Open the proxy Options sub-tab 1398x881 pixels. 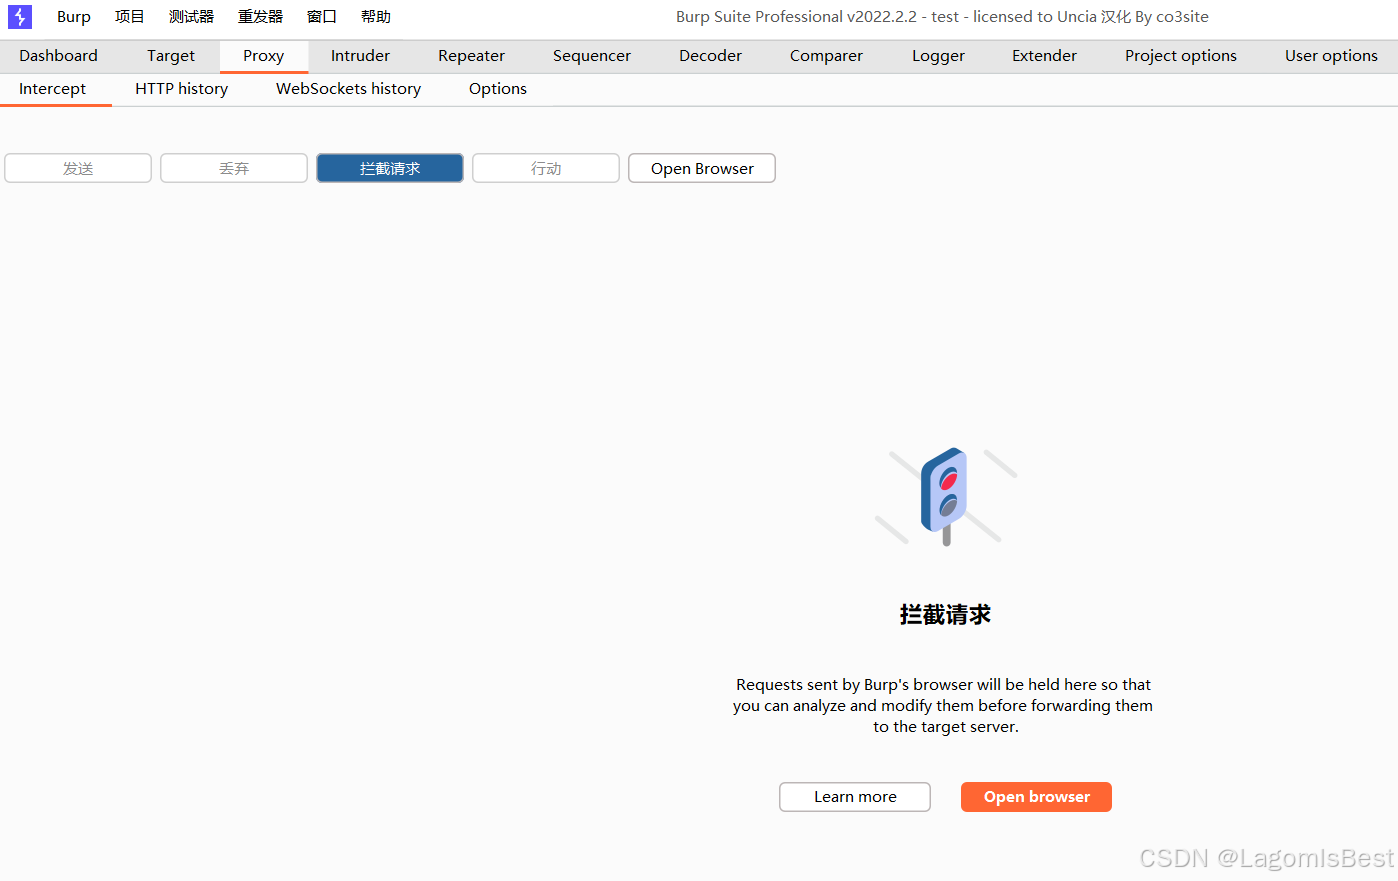(497, 89)
